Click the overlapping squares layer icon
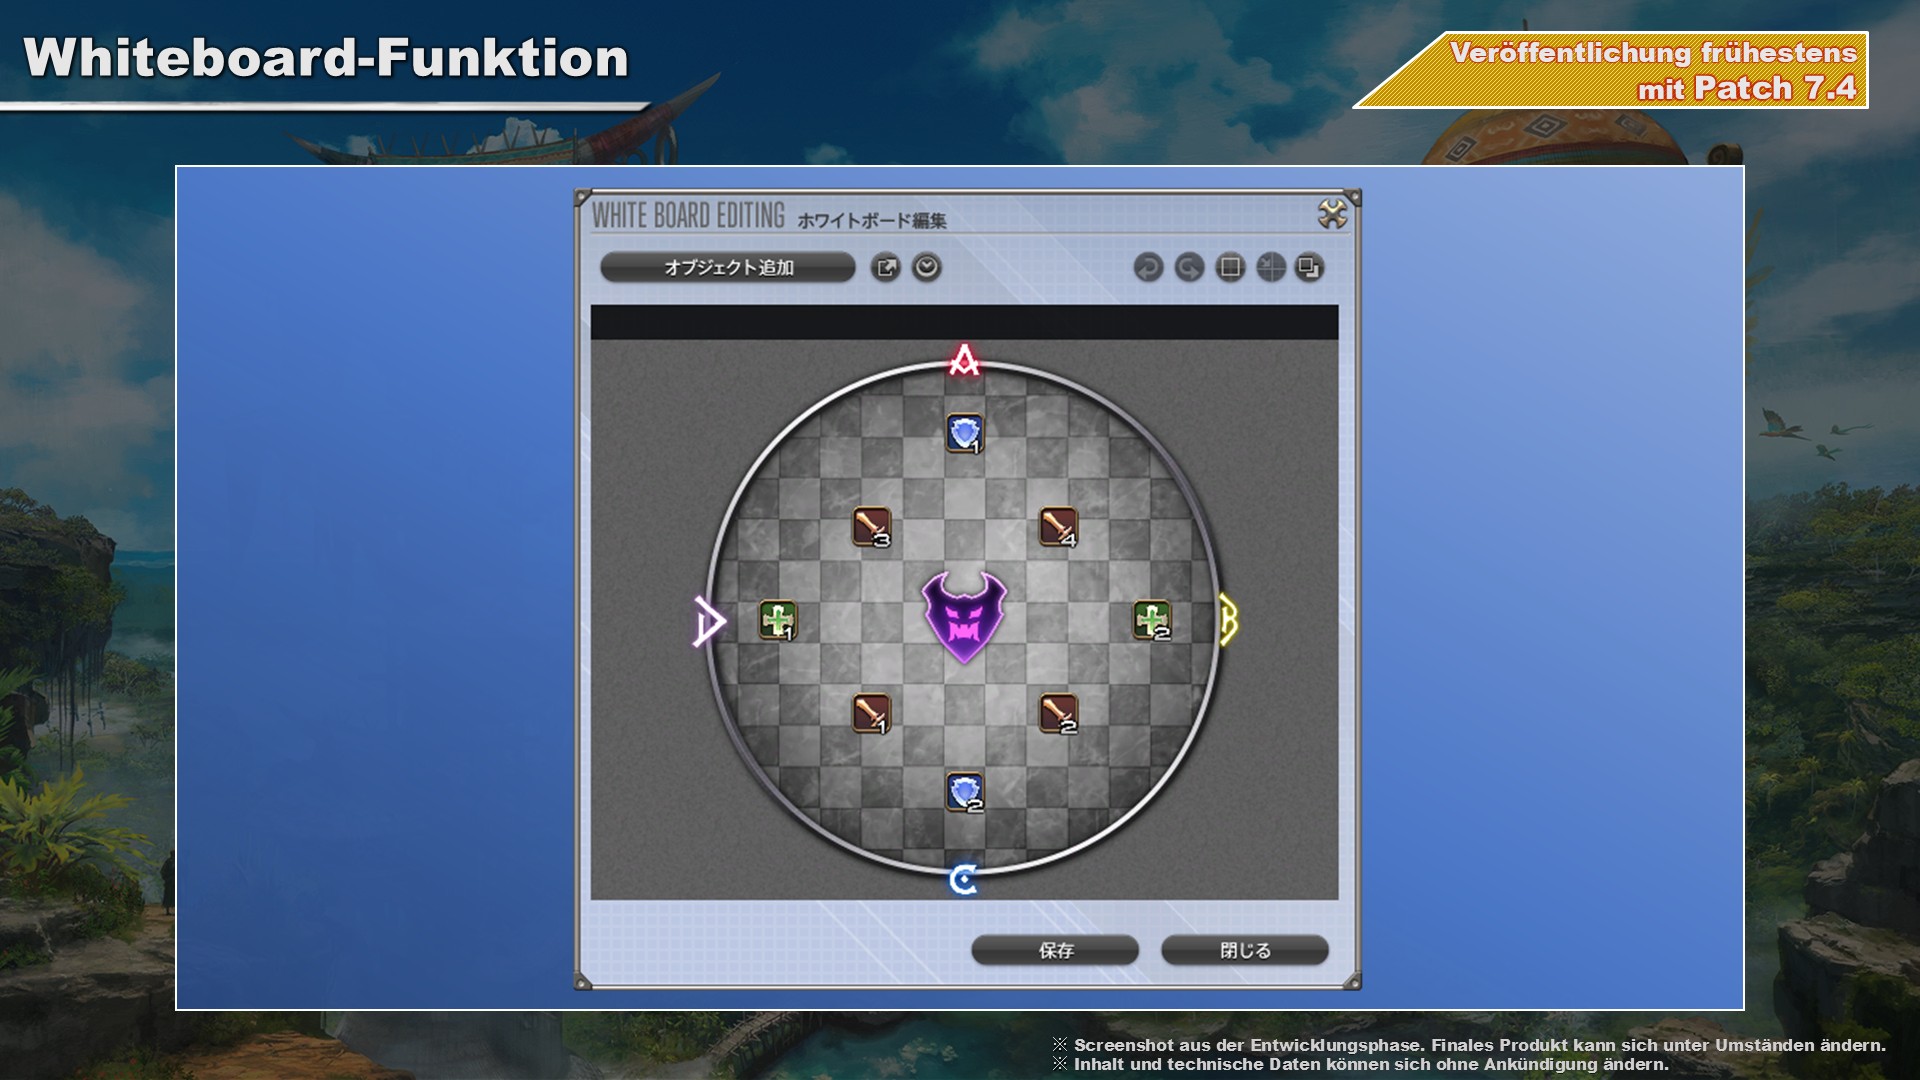Image resolution: width=1920 pixels, height=1080 pixels. tap(1309, 267)
